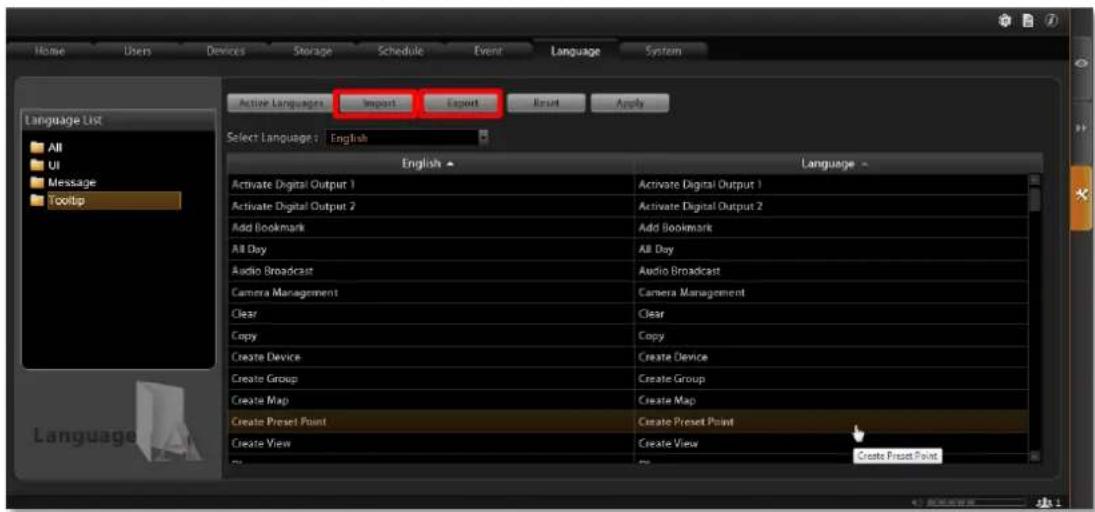The height and width of the screenshot is (512, 1095).
Task: Open the info icon in the top bar
Action: (x=1053, y=22)
